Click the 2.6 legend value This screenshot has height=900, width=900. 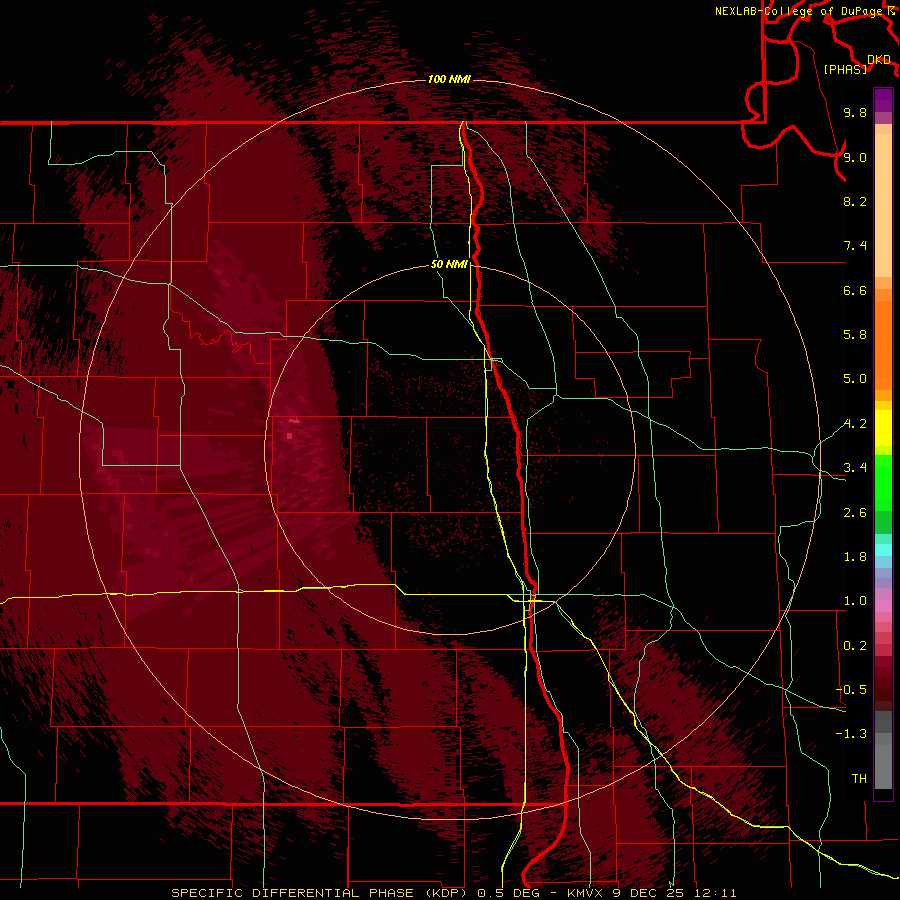point(855,513)
